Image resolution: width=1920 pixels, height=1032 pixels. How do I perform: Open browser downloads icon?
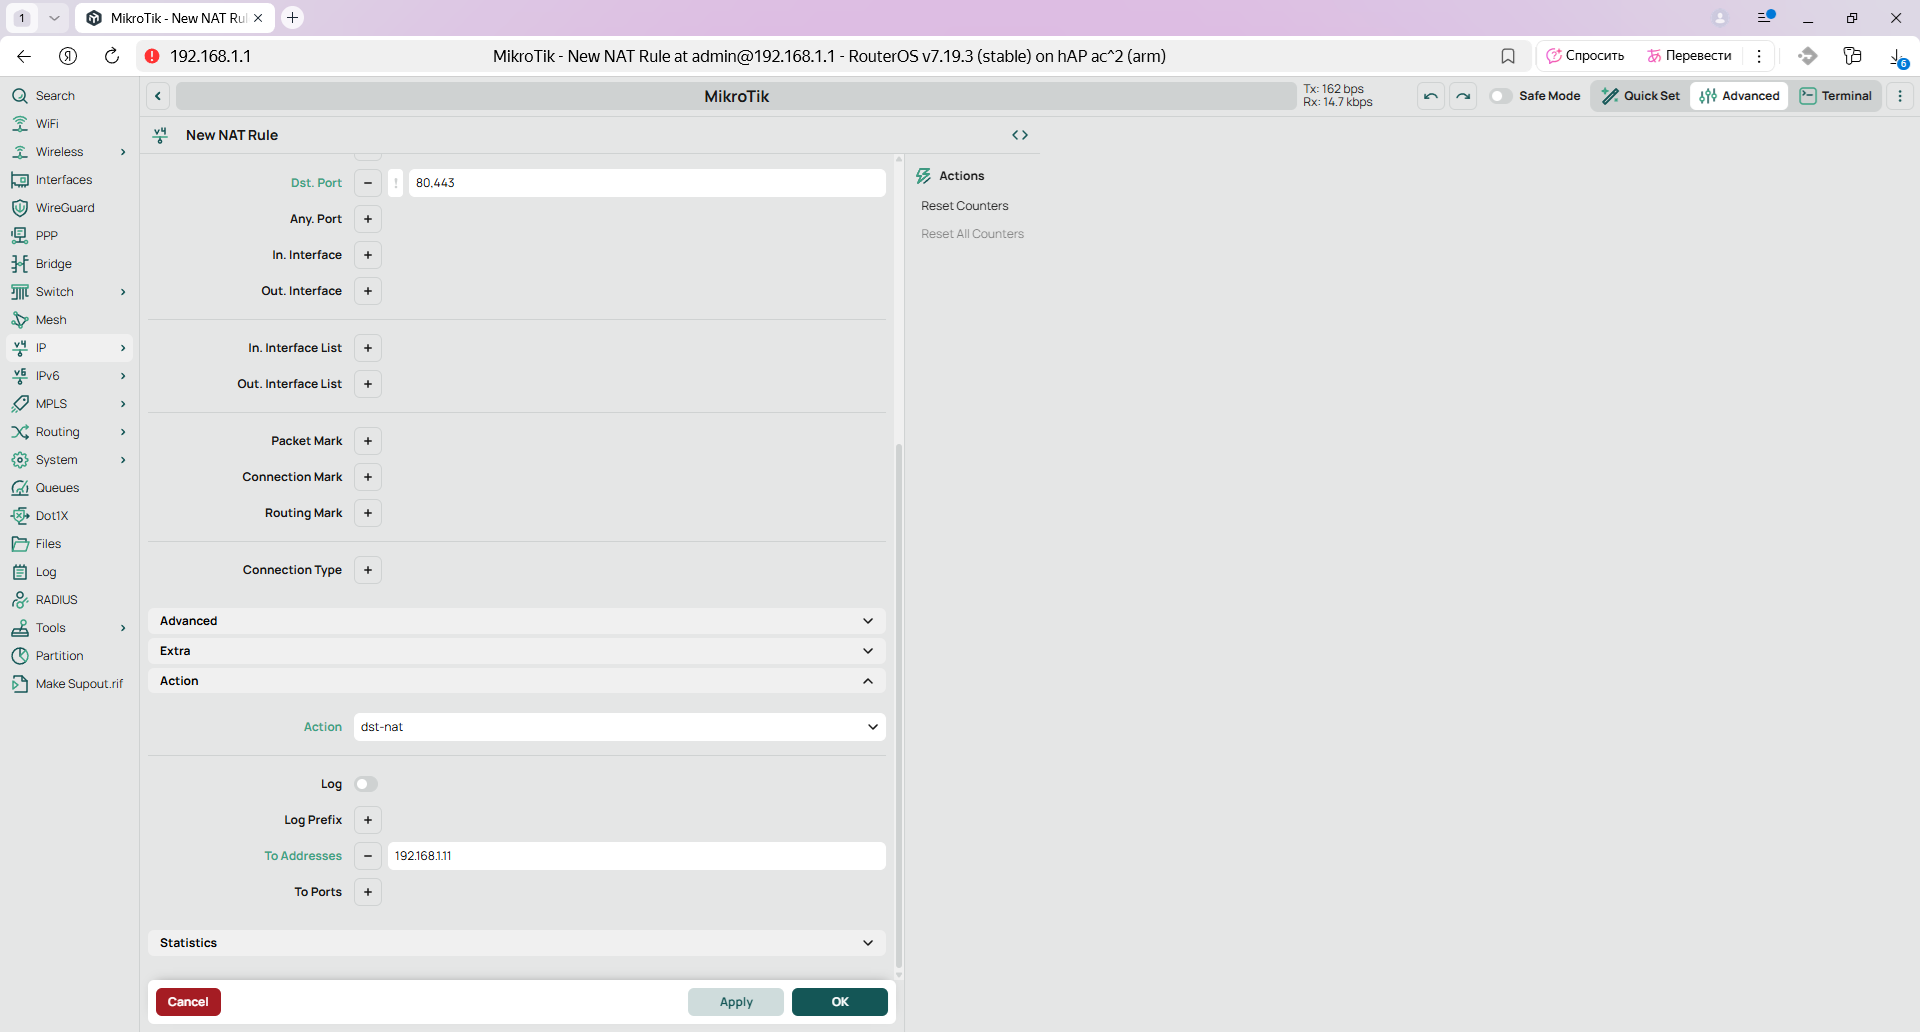pyautogui.click(x=1897, y=56)
